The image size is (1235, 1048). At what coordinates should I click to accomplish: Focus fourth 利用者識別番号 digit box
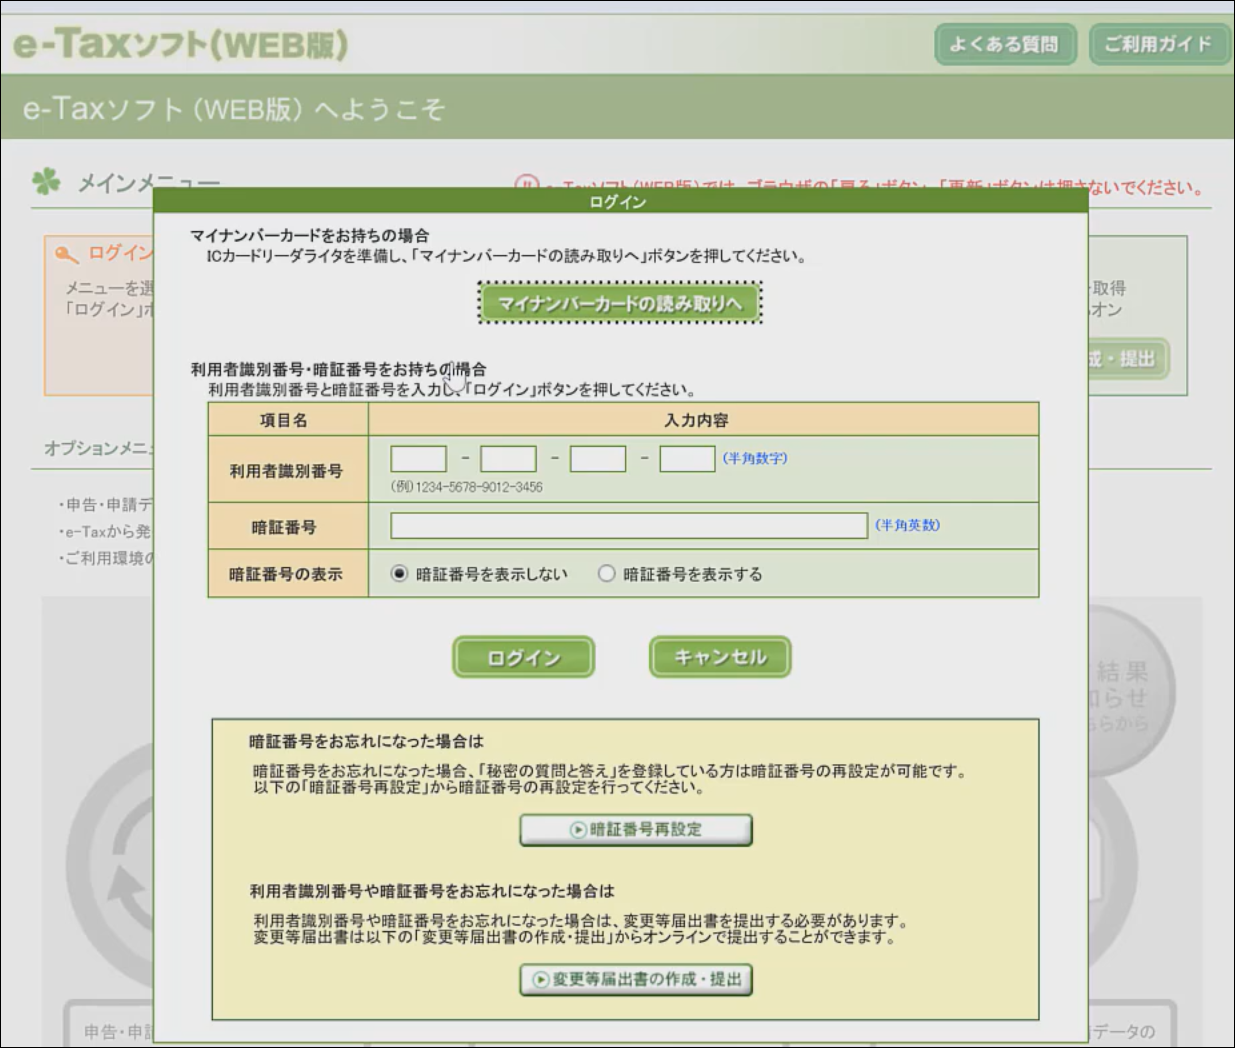(x=687, y=459)
